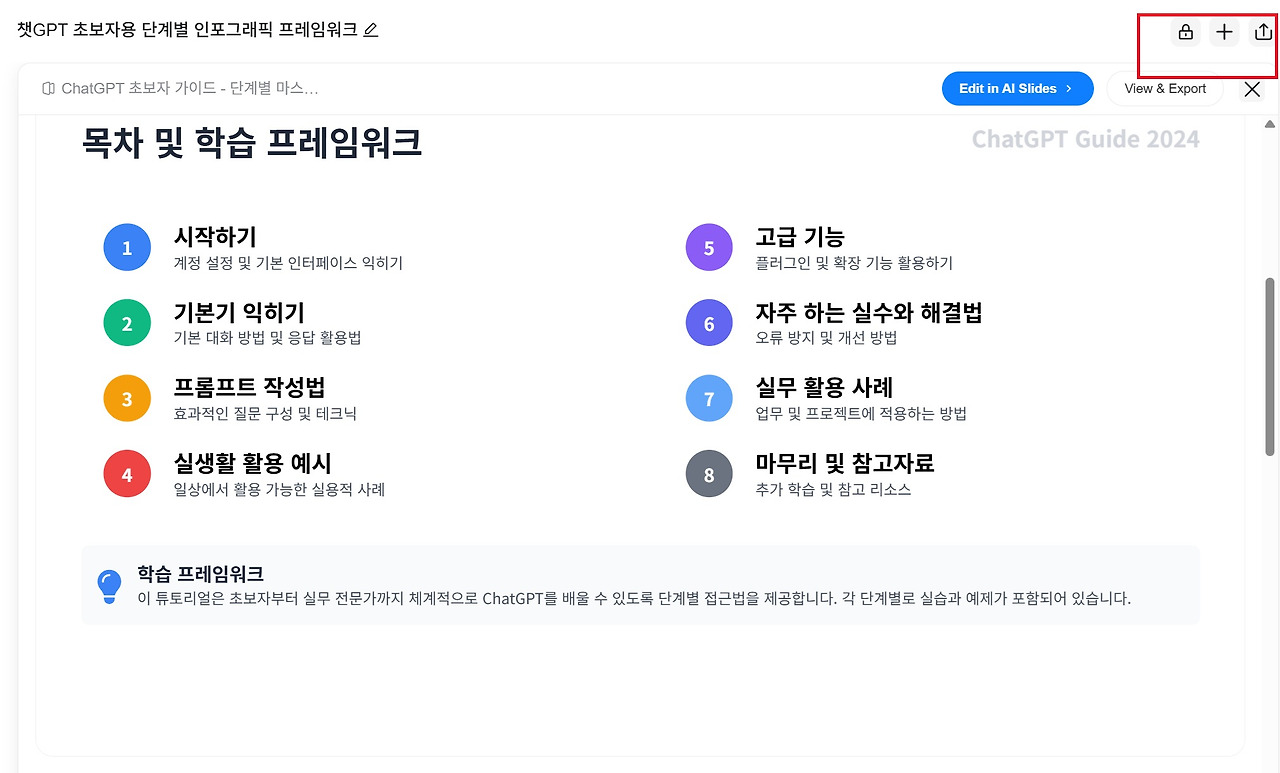Click the pencil icon to rename the document title
Image resolution: width=1280 pixels, height=773 pixels.
(371, 31)
